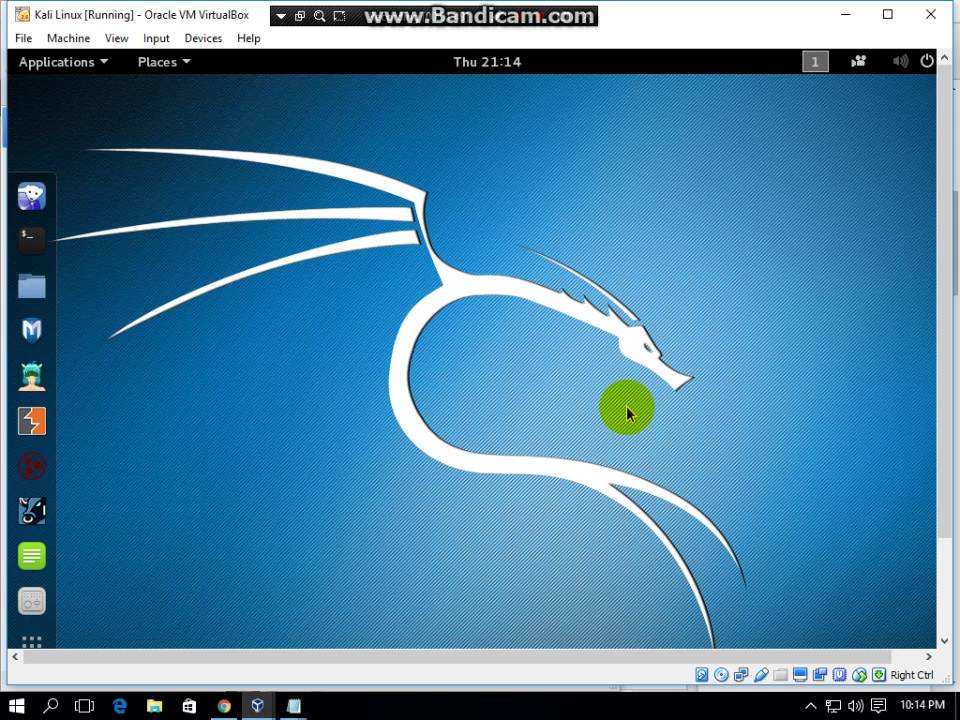Open Burp Suite from the dock
This screenshot has height=720, width=960.
tap(32, 421)
